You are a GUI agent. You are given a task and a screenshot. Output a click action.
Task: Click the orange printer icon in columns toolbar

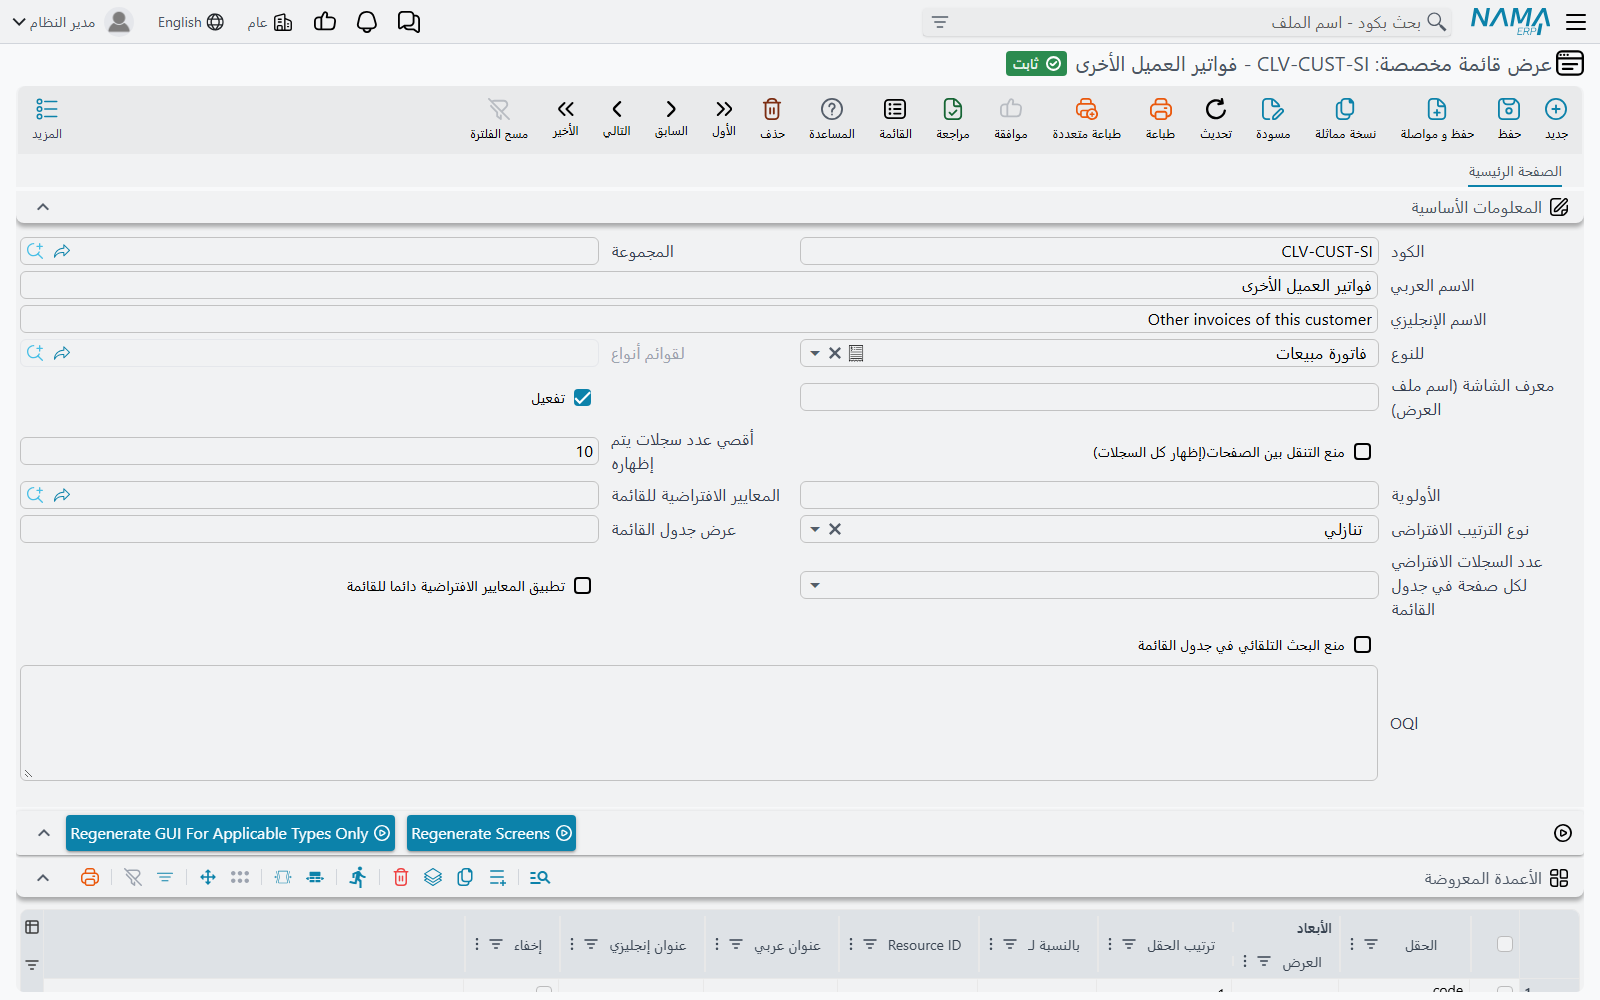point(90,877)
